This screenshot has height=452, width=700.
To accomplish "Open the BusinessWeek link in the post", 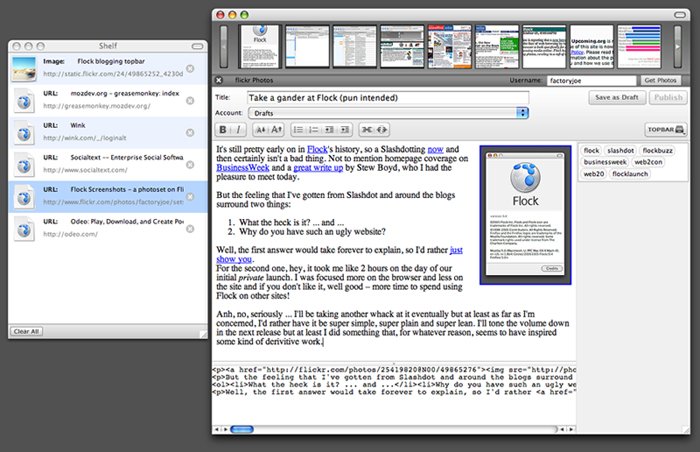I will [x=243, y=167].
